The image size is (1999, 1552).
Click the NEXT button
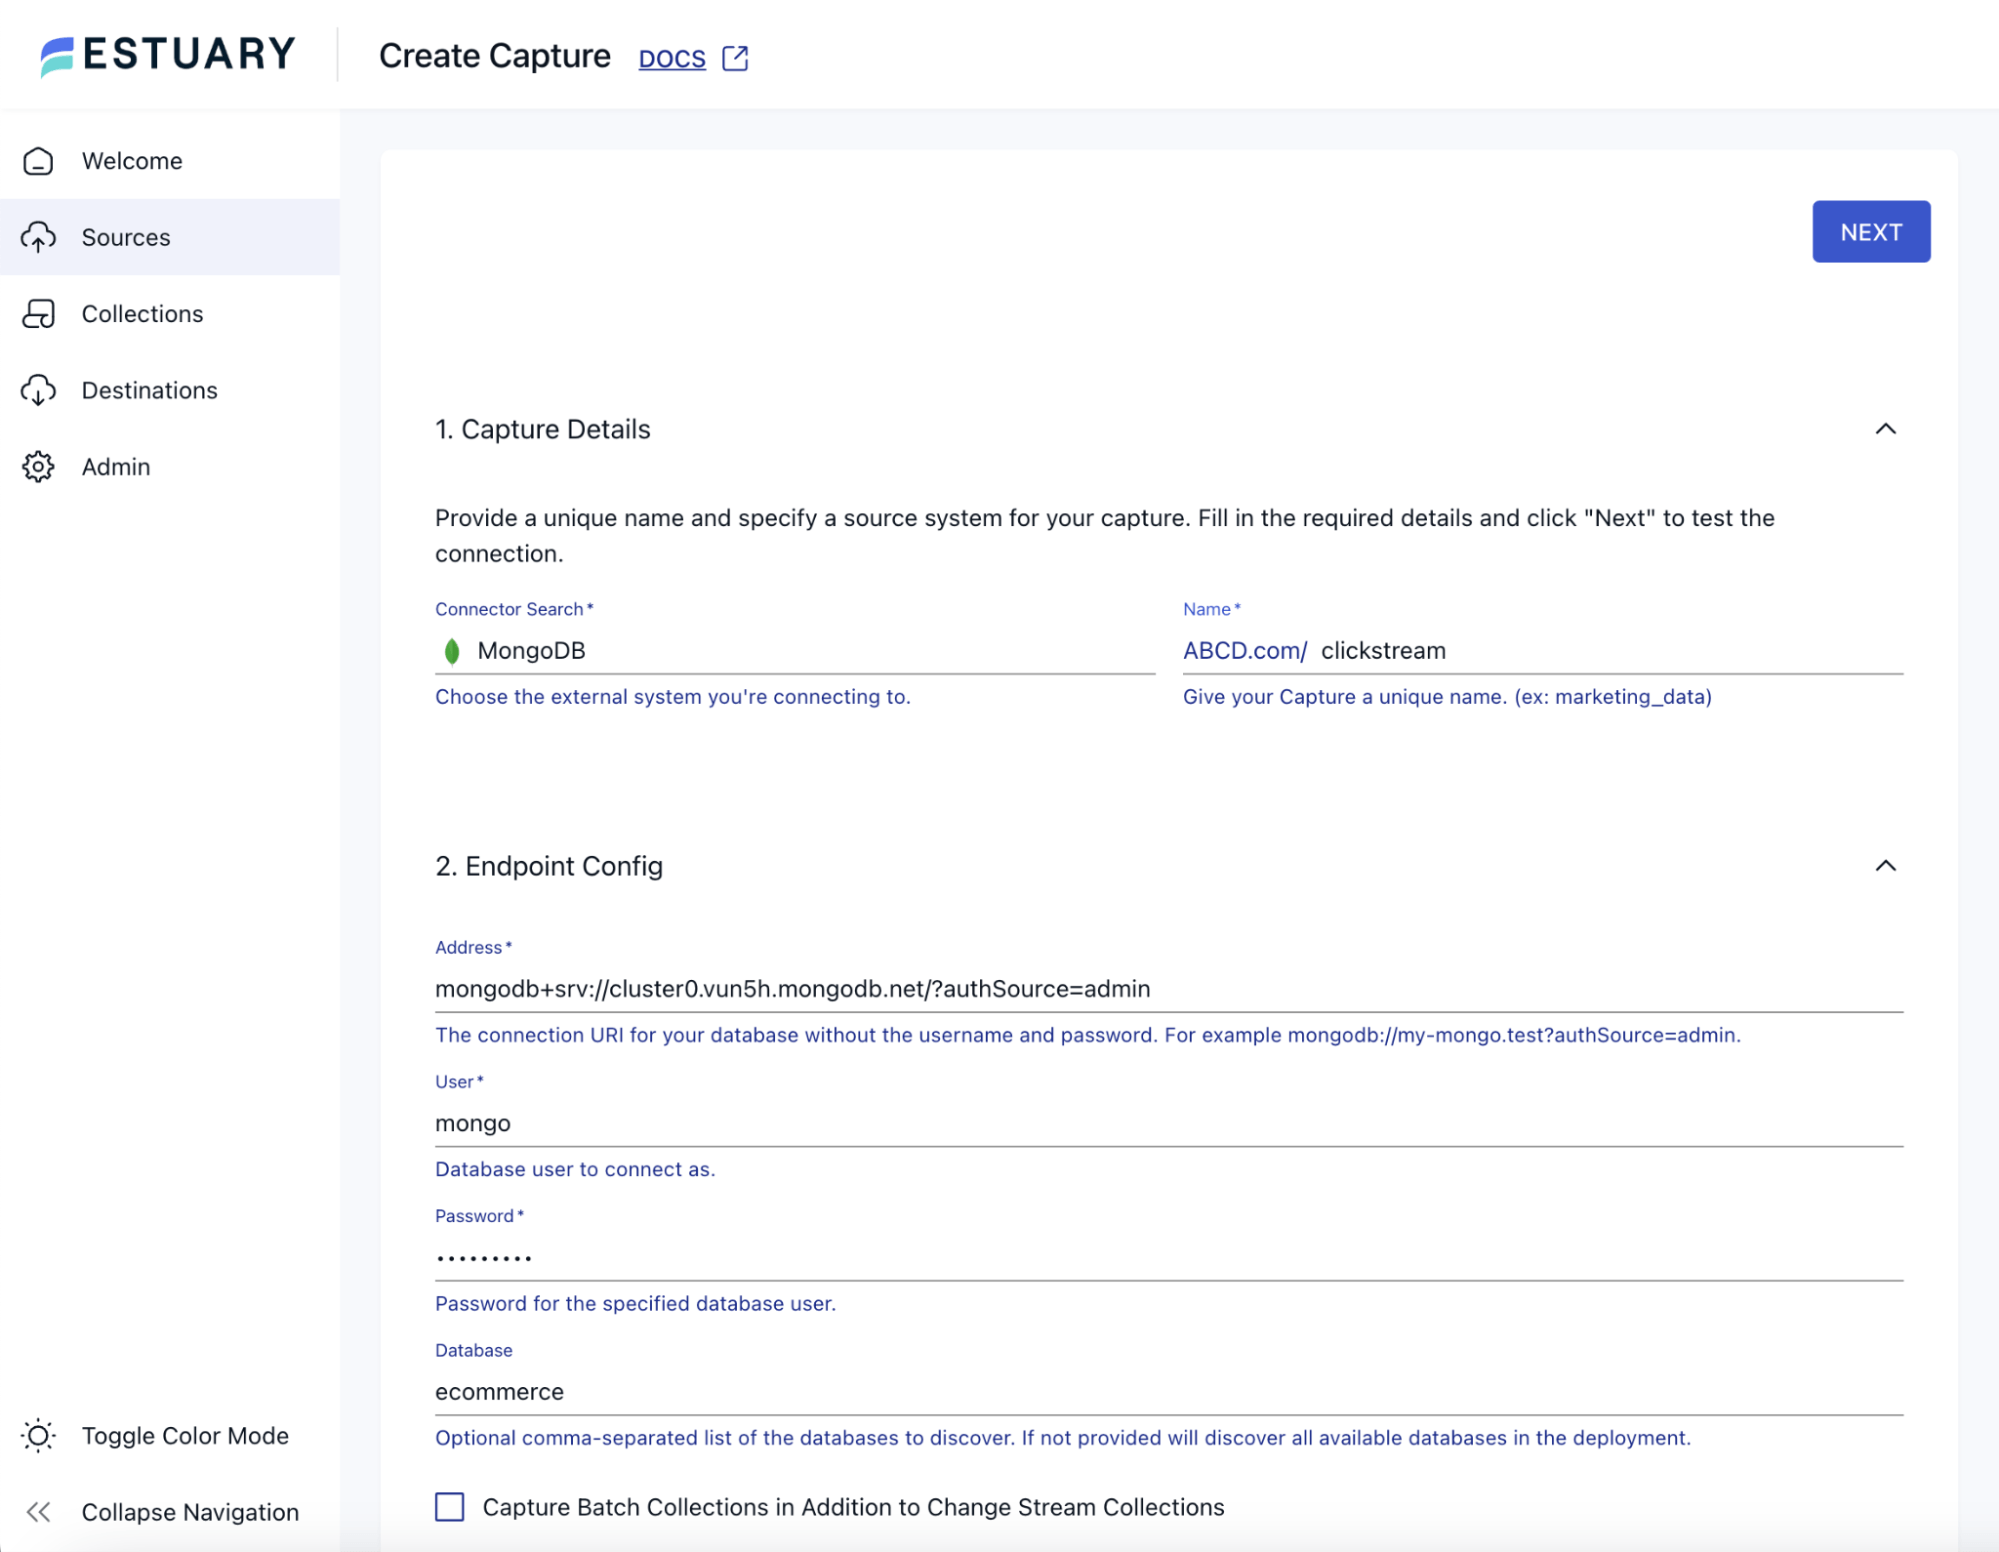(x=1871, y=232)
